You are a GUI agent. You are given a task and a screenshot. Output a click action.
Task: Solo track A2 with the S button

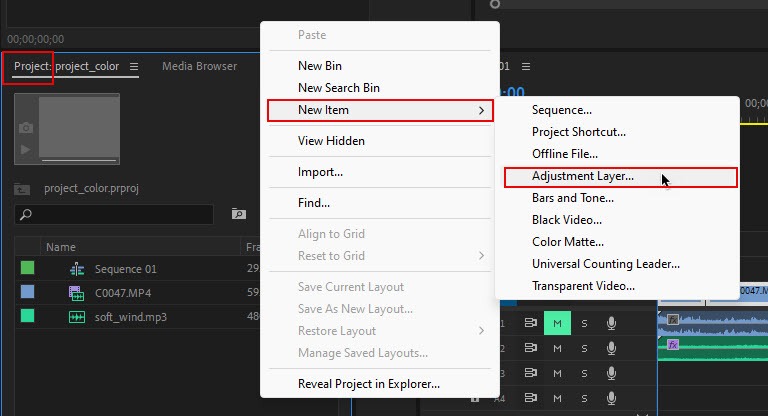click(x=584, y=348)
